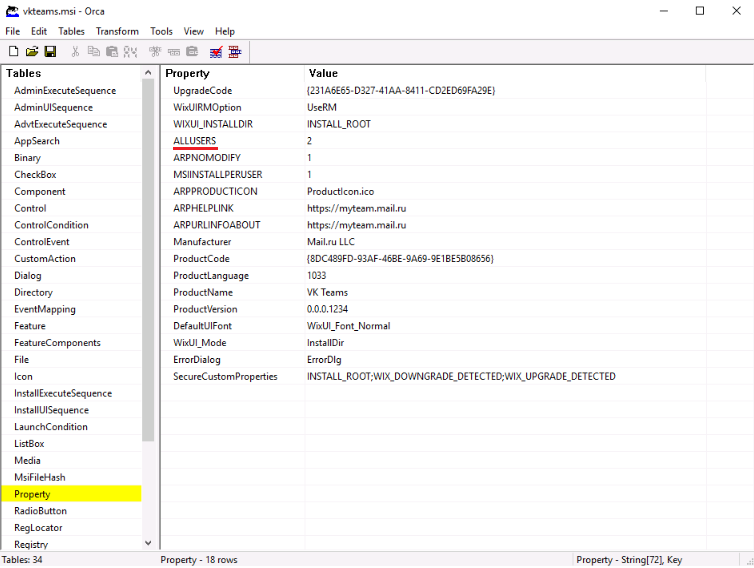The width and height of the screenshot is (754, 568).
Task: Click the Orca app icon in title bar
Action: click(x=12, y=11)
